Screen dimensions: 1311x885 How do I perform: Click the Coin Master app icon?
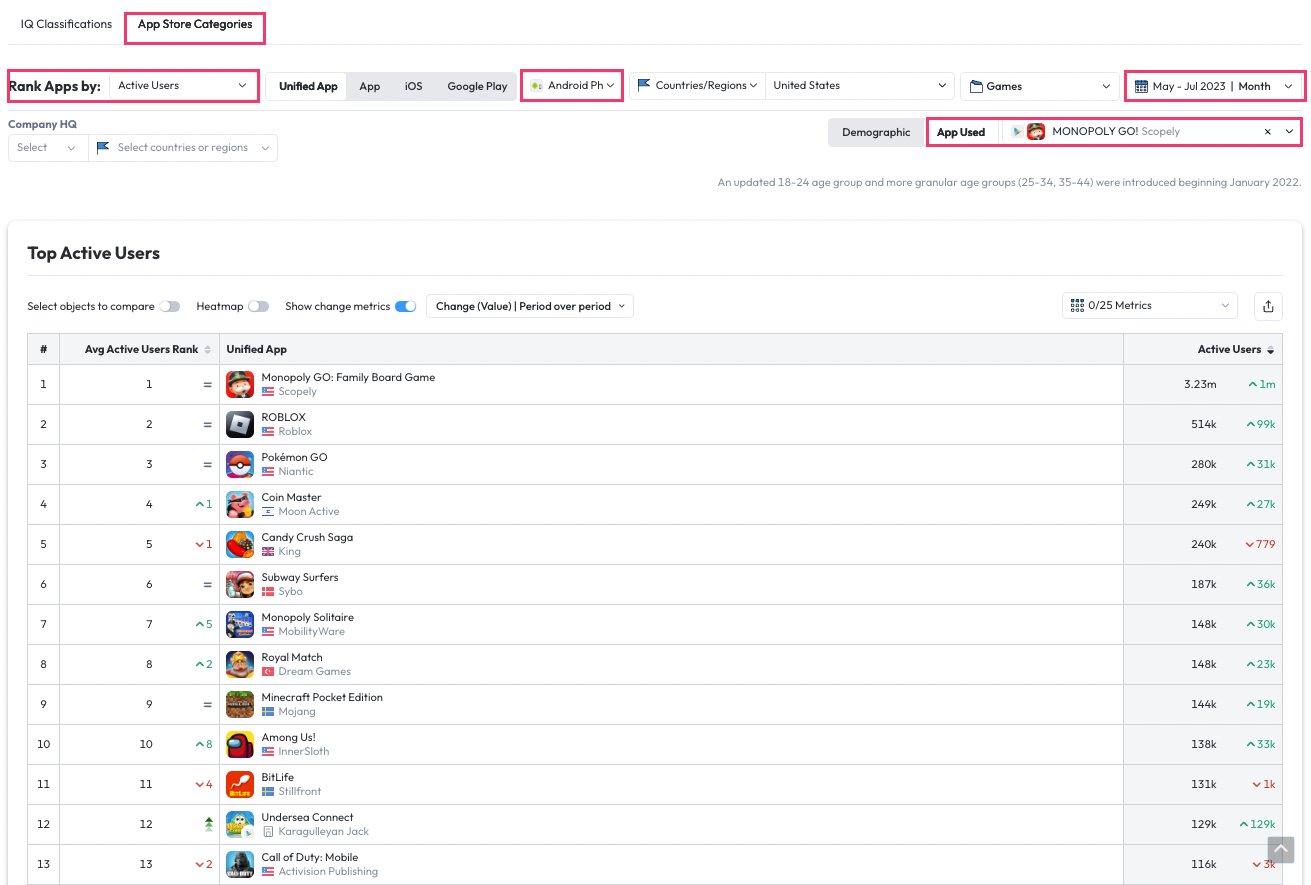pyautogui.click(x=240, y=504)
